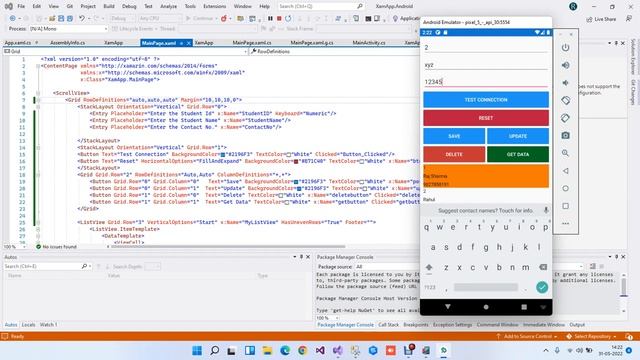Tap the red RESET button

[486, 118]
